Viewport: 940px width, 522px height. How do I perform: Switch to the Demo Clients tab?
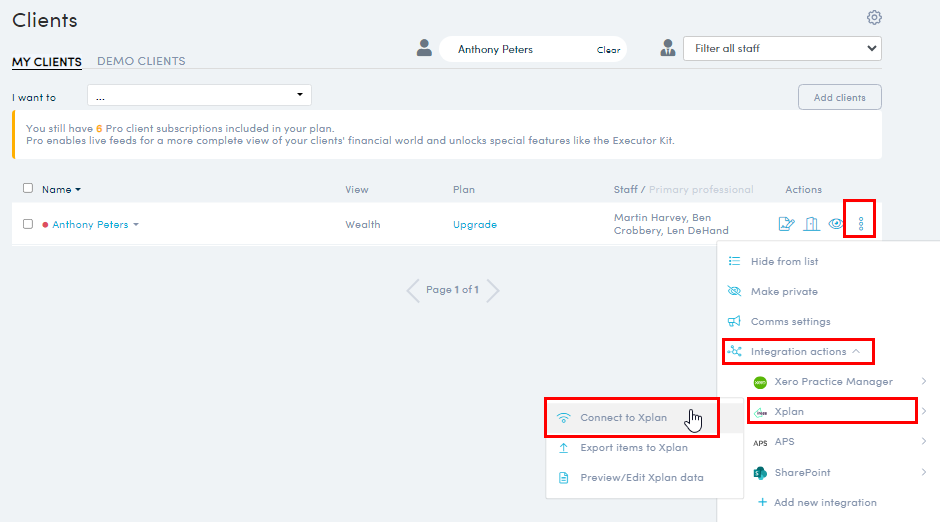pyautogui.click(x=141, y=61)
